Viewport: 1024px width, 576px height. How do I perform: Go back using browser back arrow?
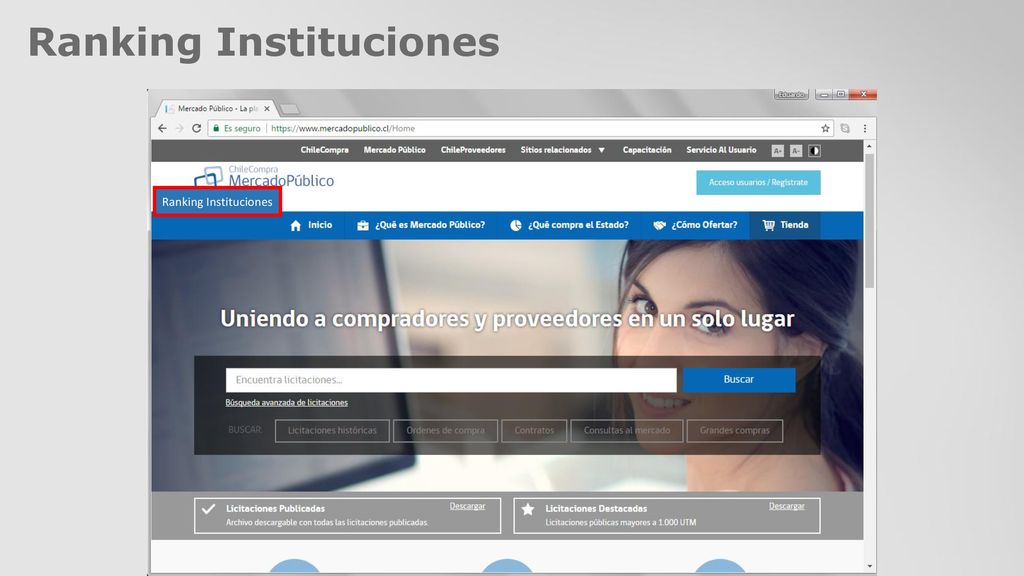[163, 129]
